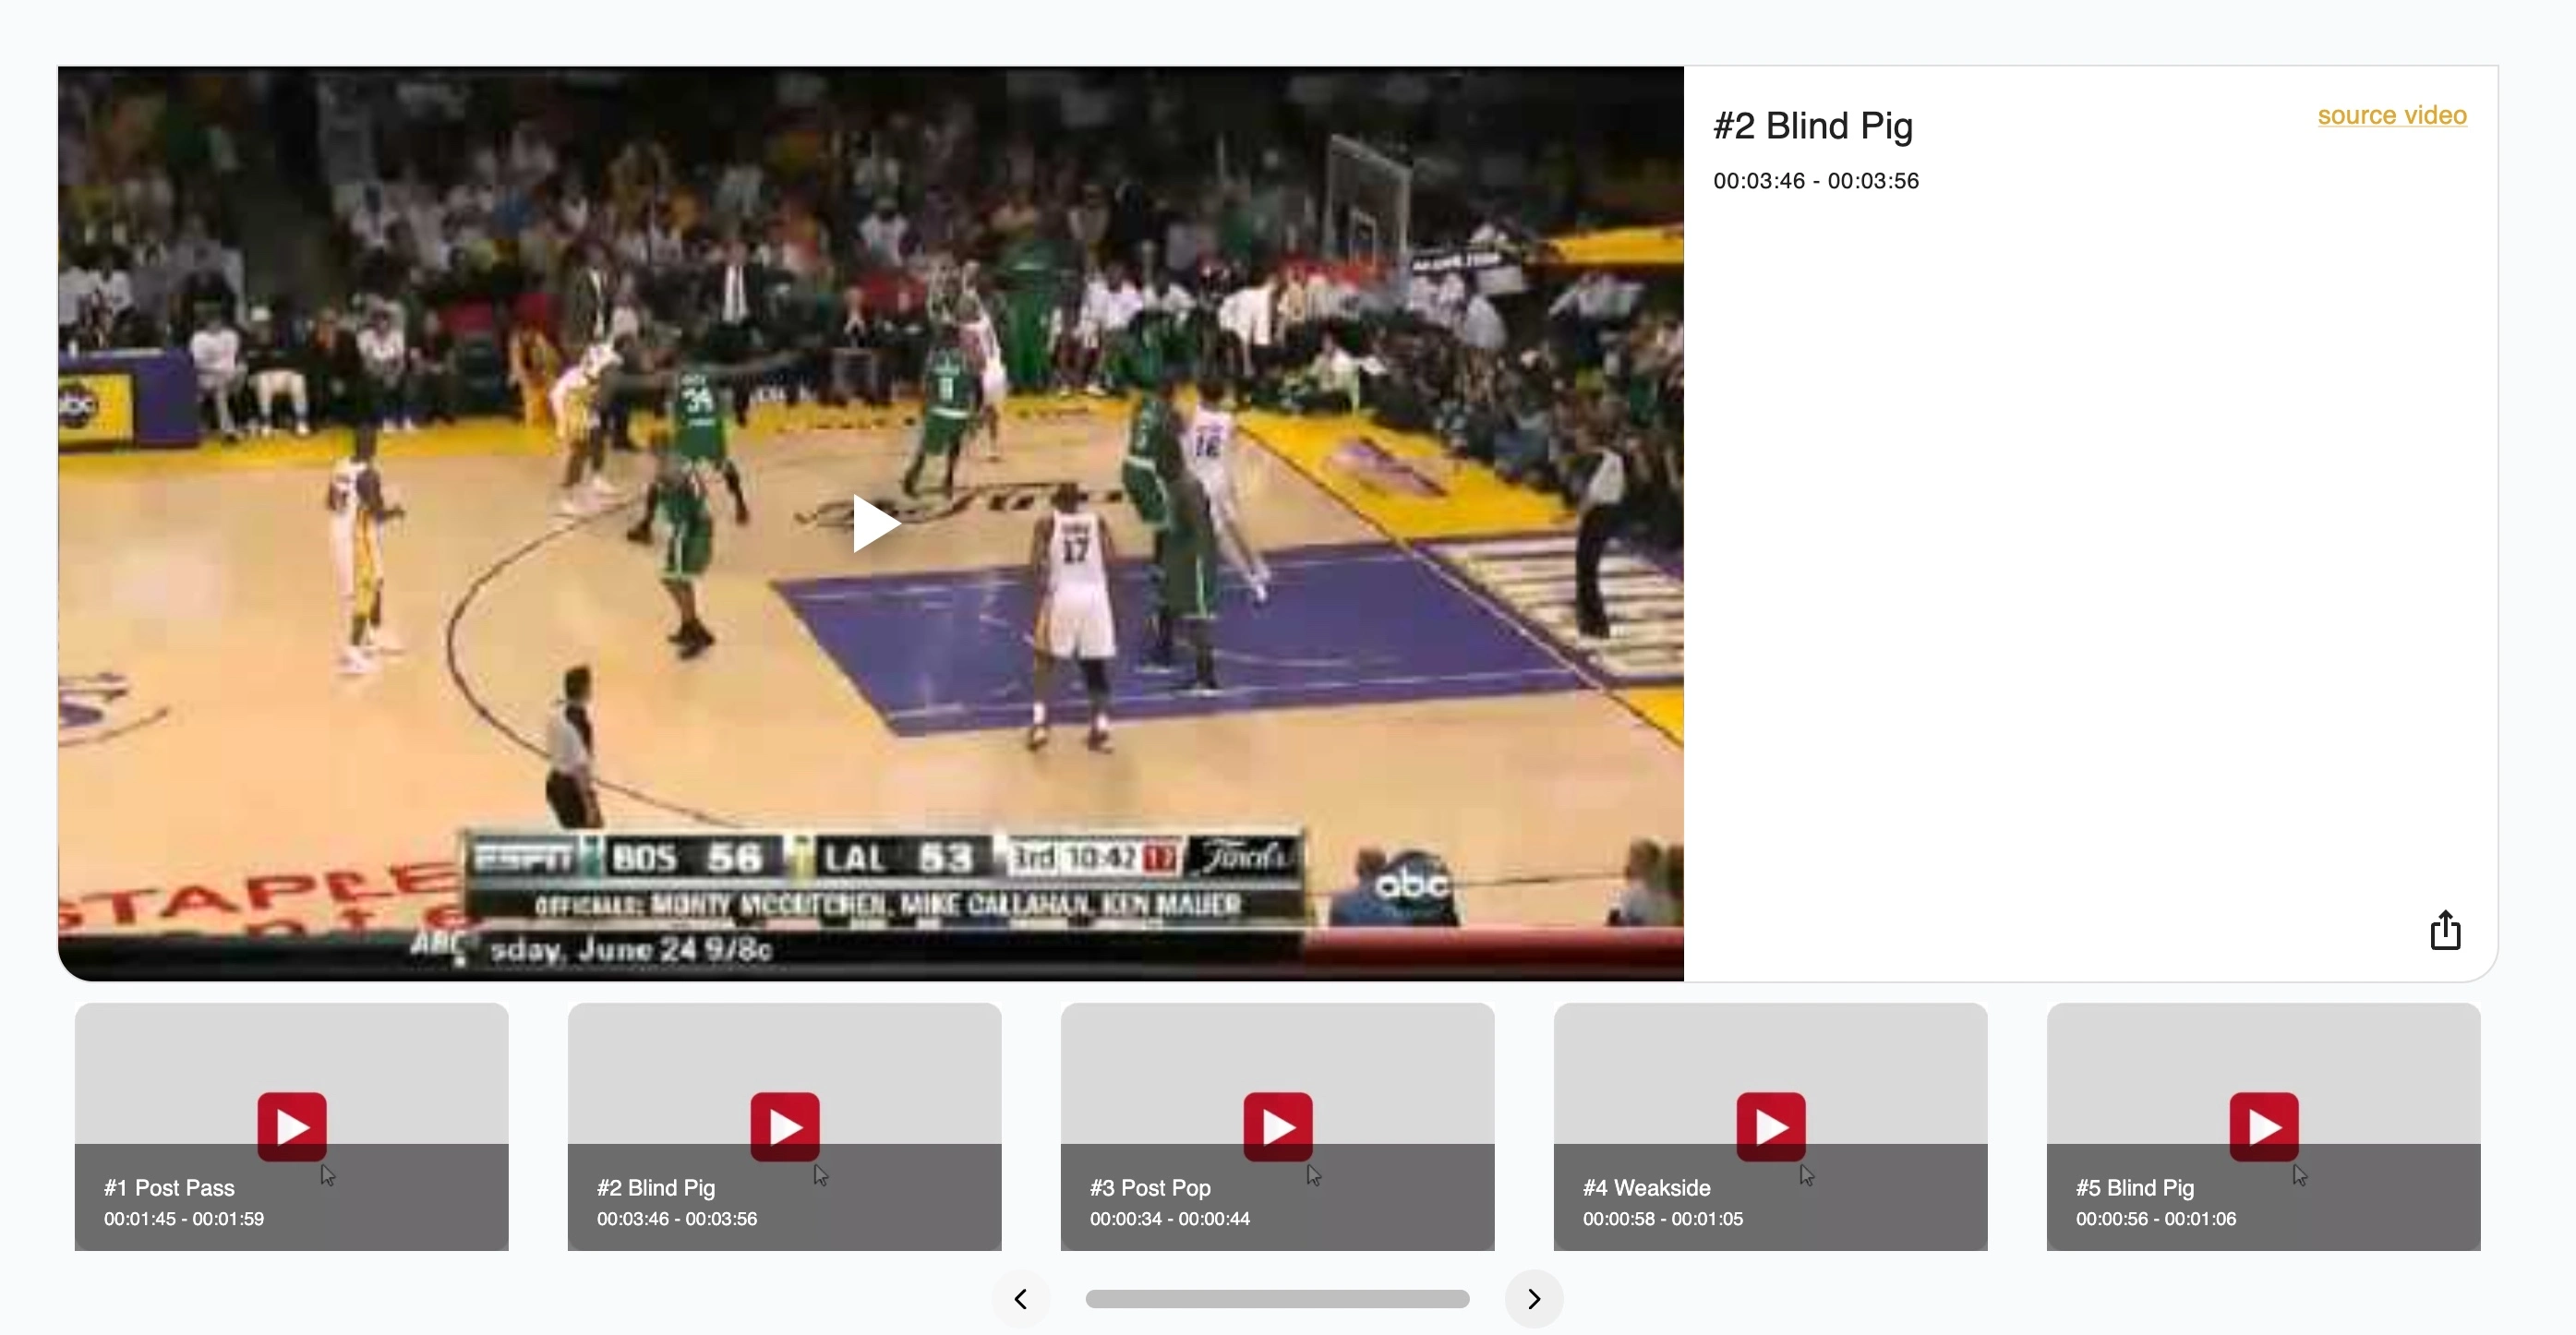2576x1335 pixels.
Task: Advance the carousel using the right arrow control
Action: click(x=1533, y=1298)
